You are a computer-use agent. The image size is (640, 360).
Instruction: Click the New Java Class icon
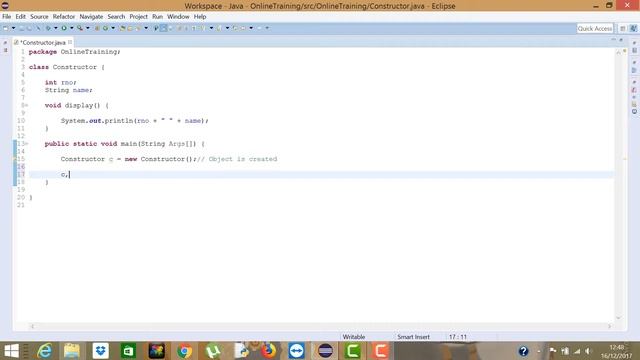(x=105, y=28)
